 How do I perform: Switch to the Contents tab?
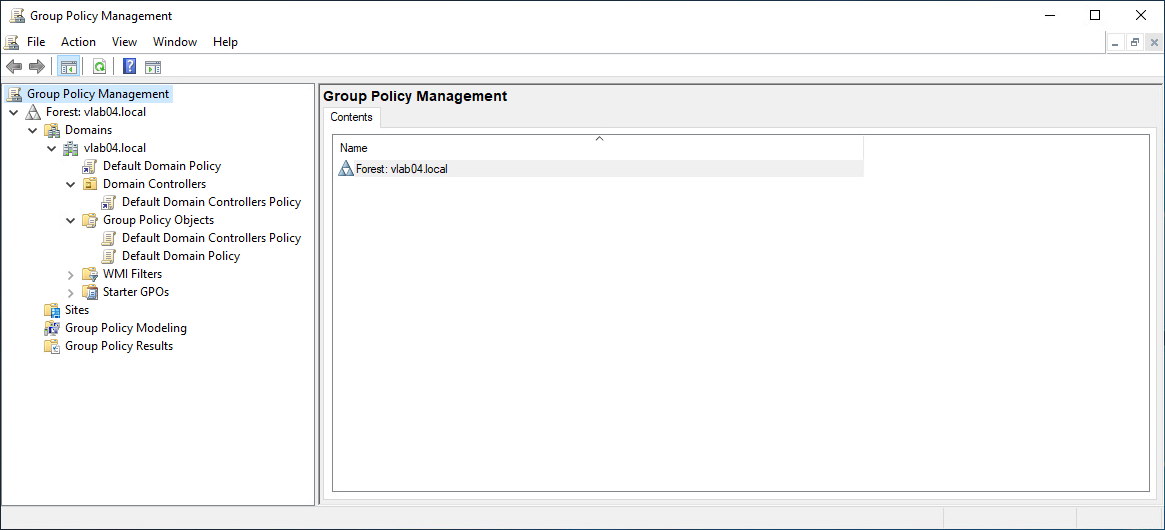pos(352,117)
